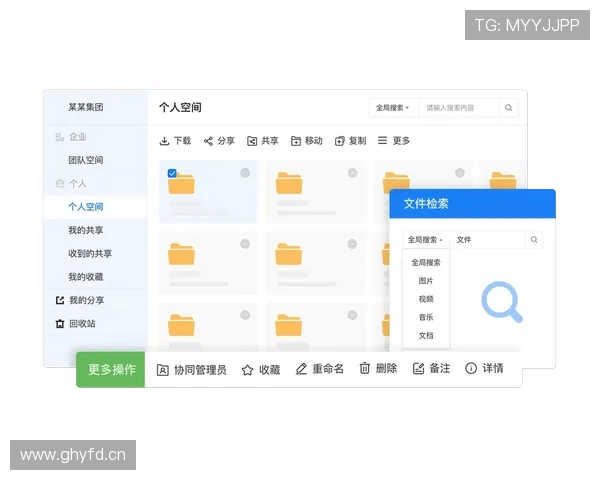Click the 我的分享 export icon in sidebar
600x480 pixels.
point(60,300)
